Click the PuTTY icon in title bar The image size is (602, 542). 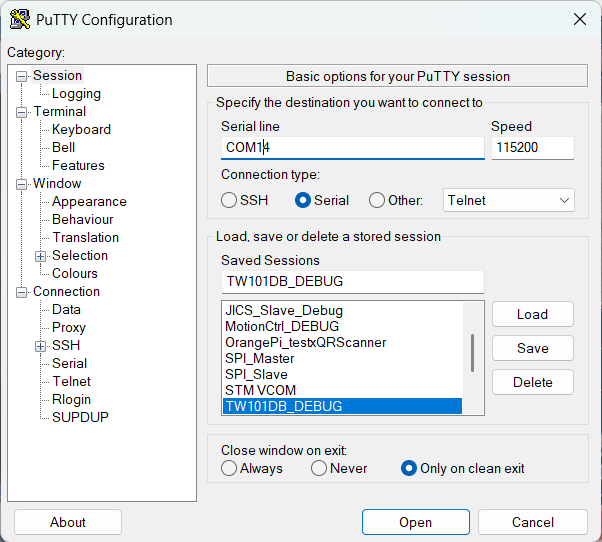click(x=20, y=19)
